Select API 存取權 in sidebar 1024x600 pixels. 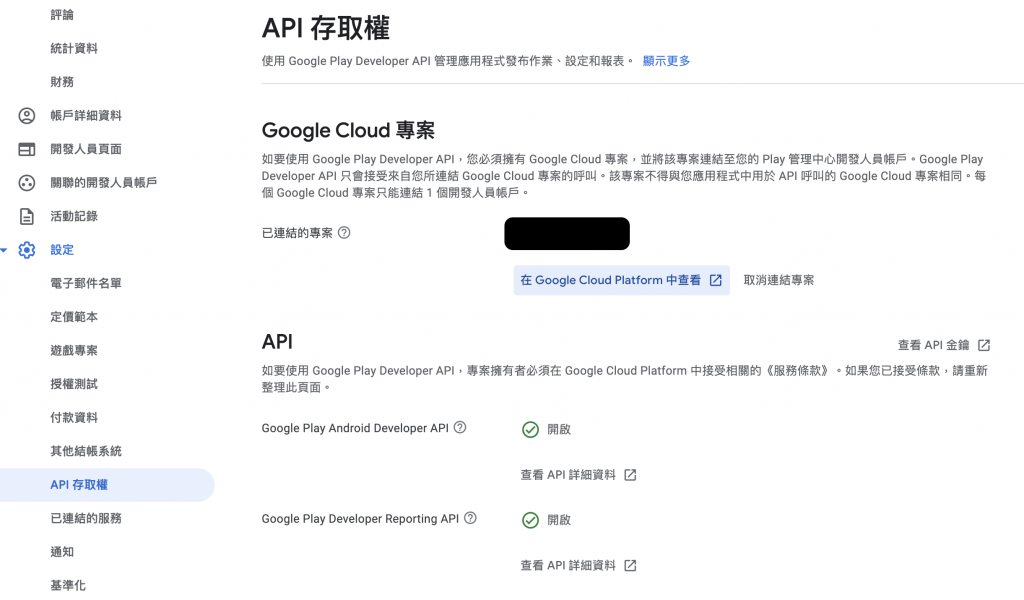pos(107,485)
